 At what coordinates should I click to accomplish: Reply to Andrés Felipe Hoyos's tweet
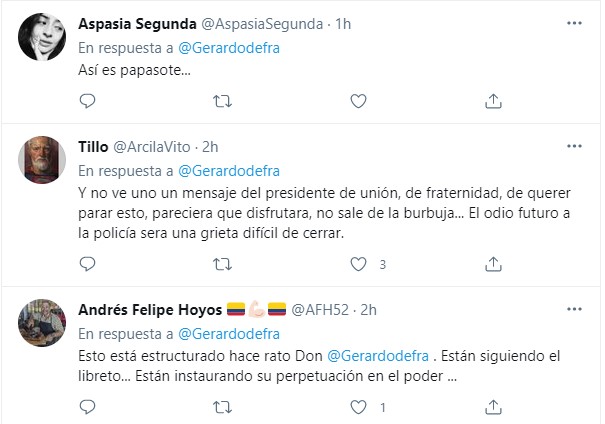click(87, 407)
